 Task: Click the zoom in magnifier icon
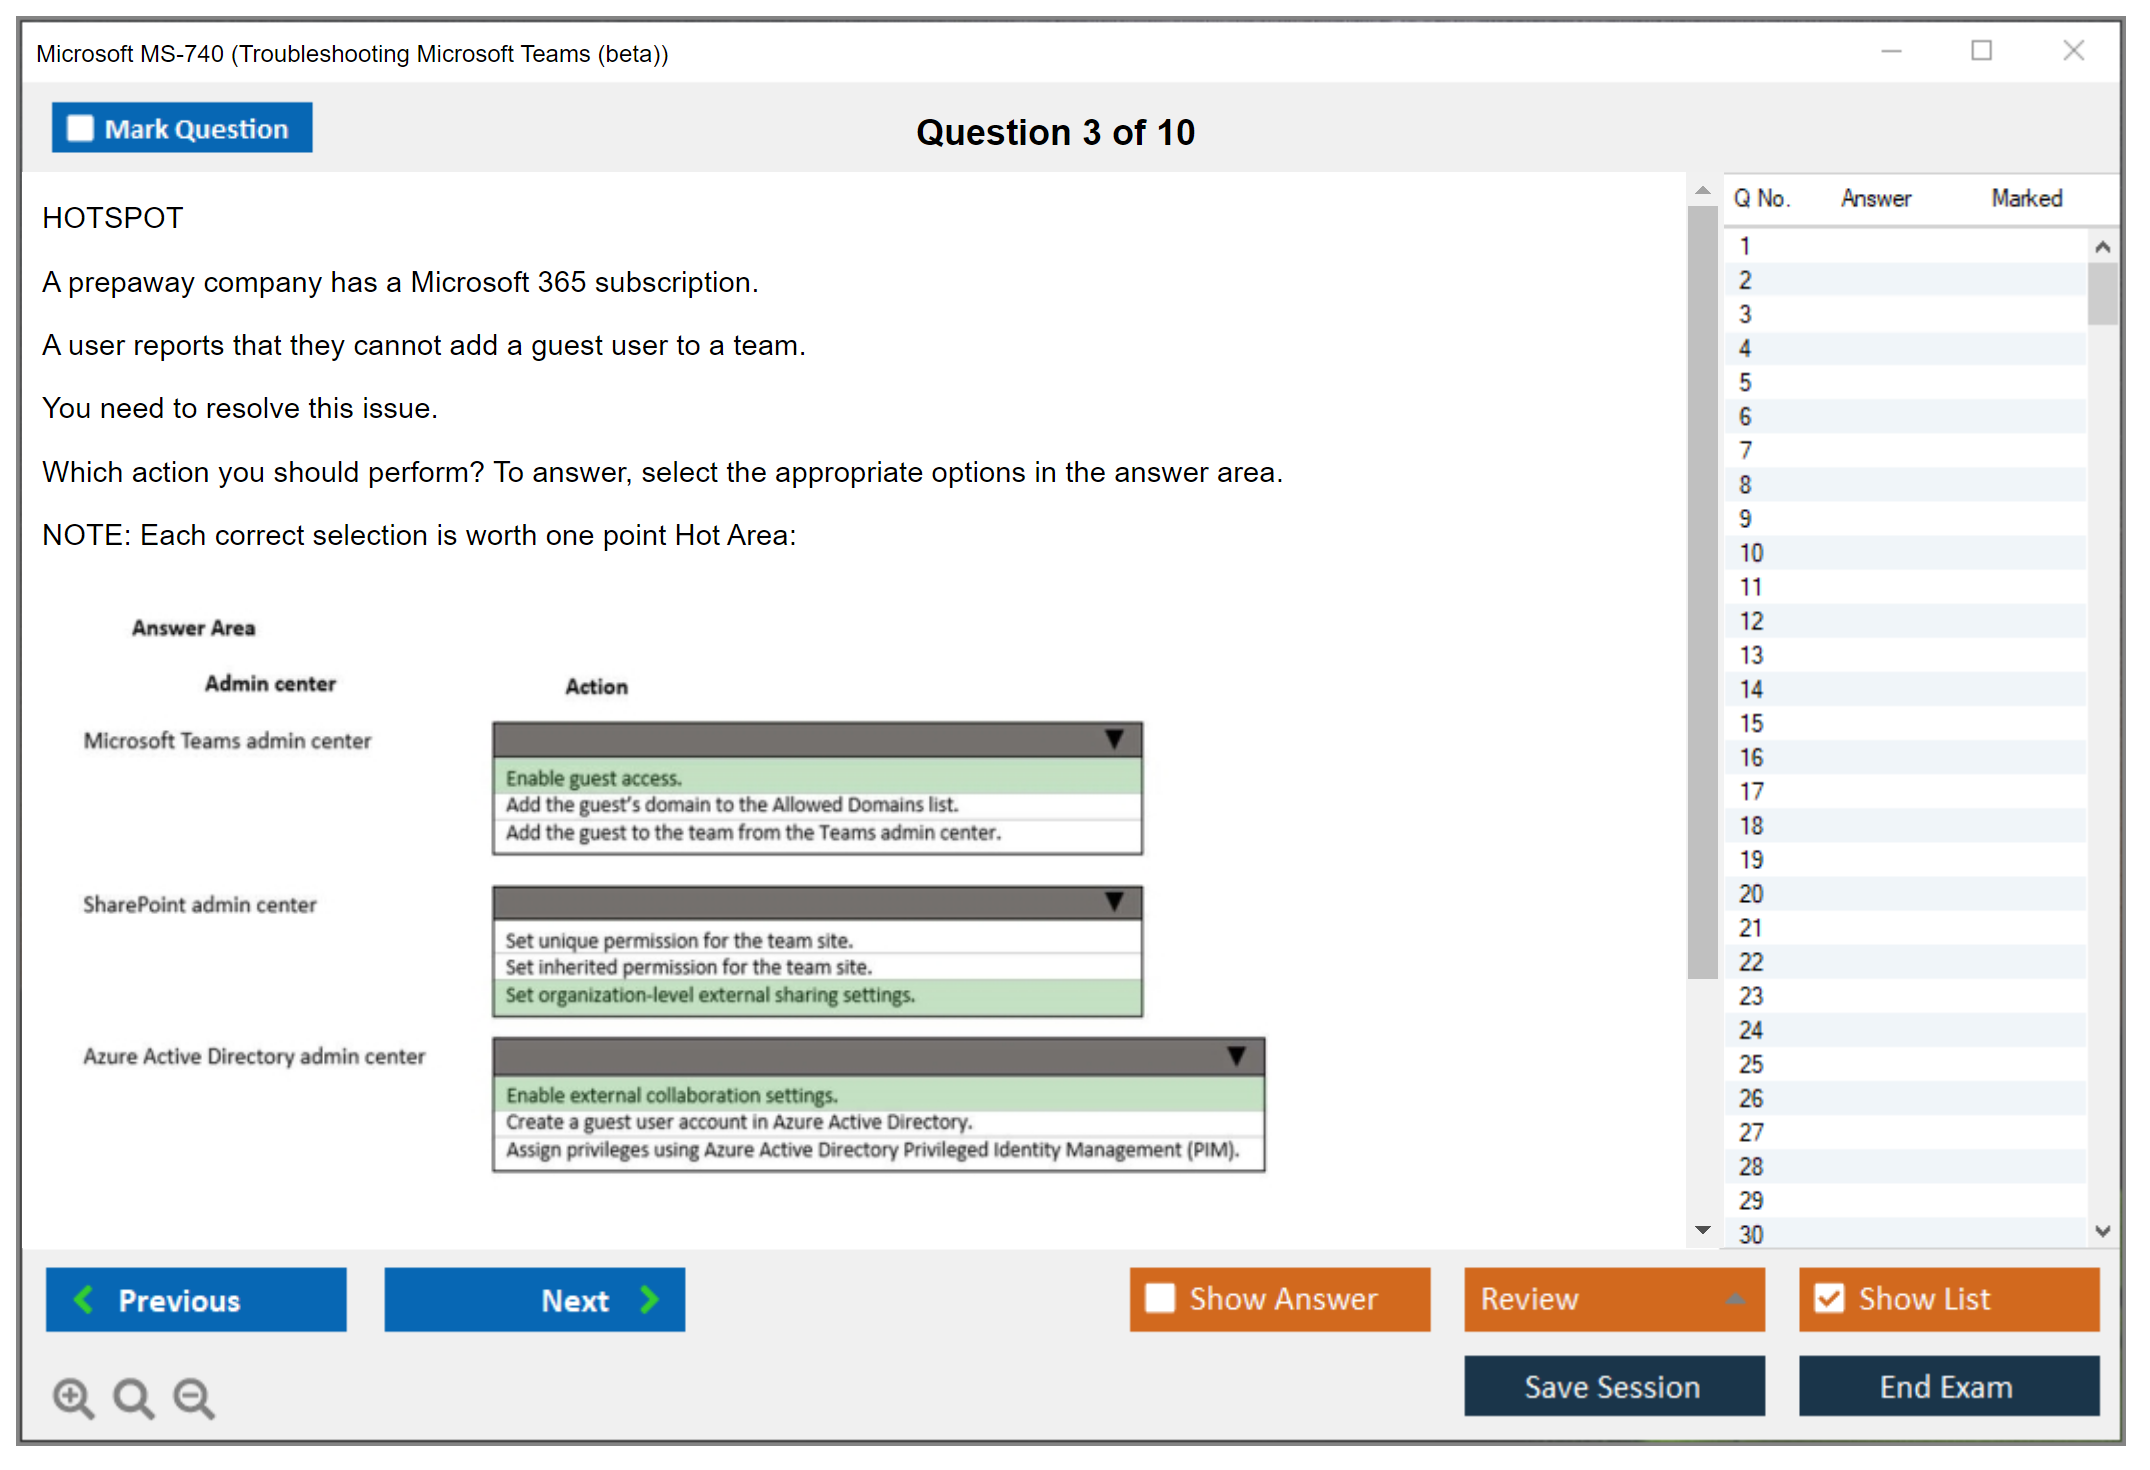point(73,1397)
